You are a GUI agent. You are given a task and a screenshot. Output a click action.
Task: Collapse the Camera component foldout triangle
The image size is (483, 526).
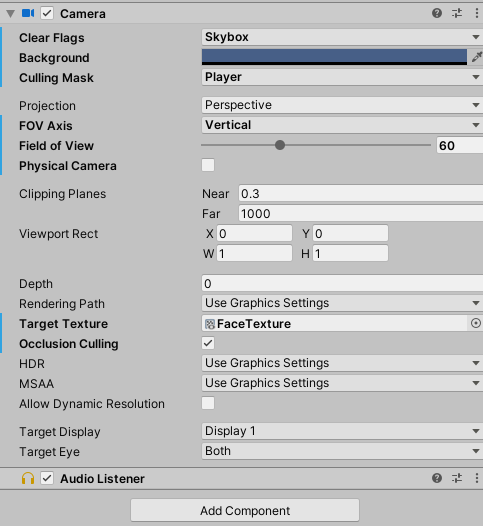coord(11,14)
